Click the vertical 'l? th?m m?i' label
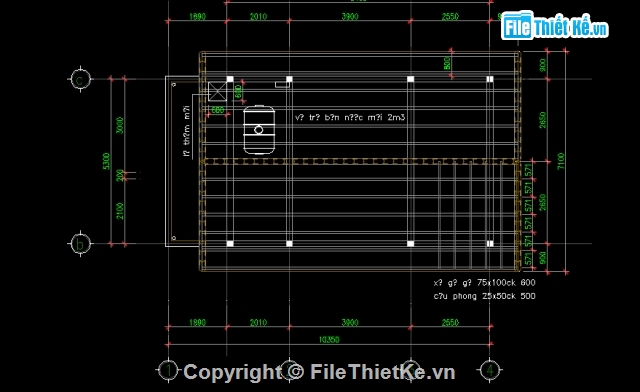The width and height of the screenshot is (640, 392). point(187,131)
